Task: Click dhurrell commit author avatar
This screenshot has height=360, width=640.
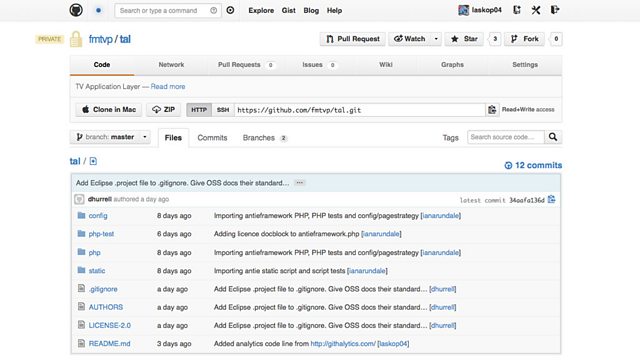Action: click(x=79, y=199)
